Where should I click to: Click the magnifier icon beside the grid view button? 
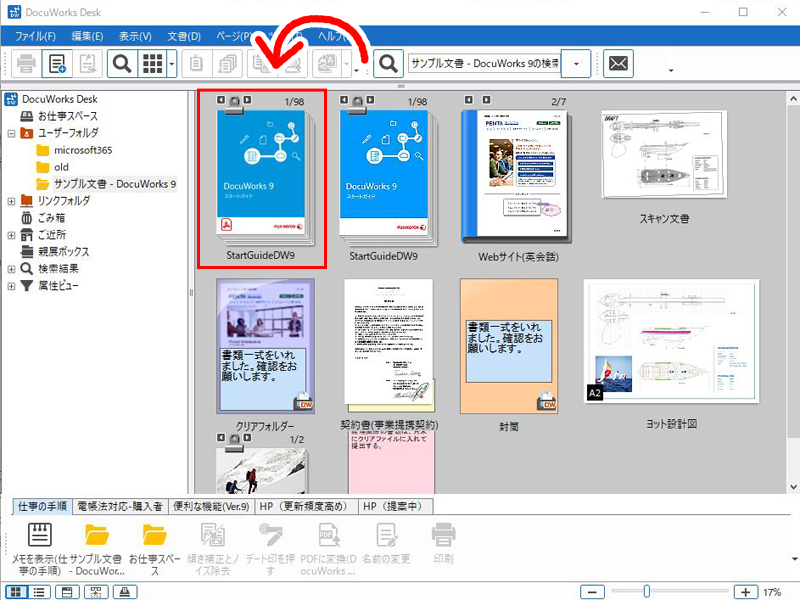pyautogui.click(x=122, y=64)
